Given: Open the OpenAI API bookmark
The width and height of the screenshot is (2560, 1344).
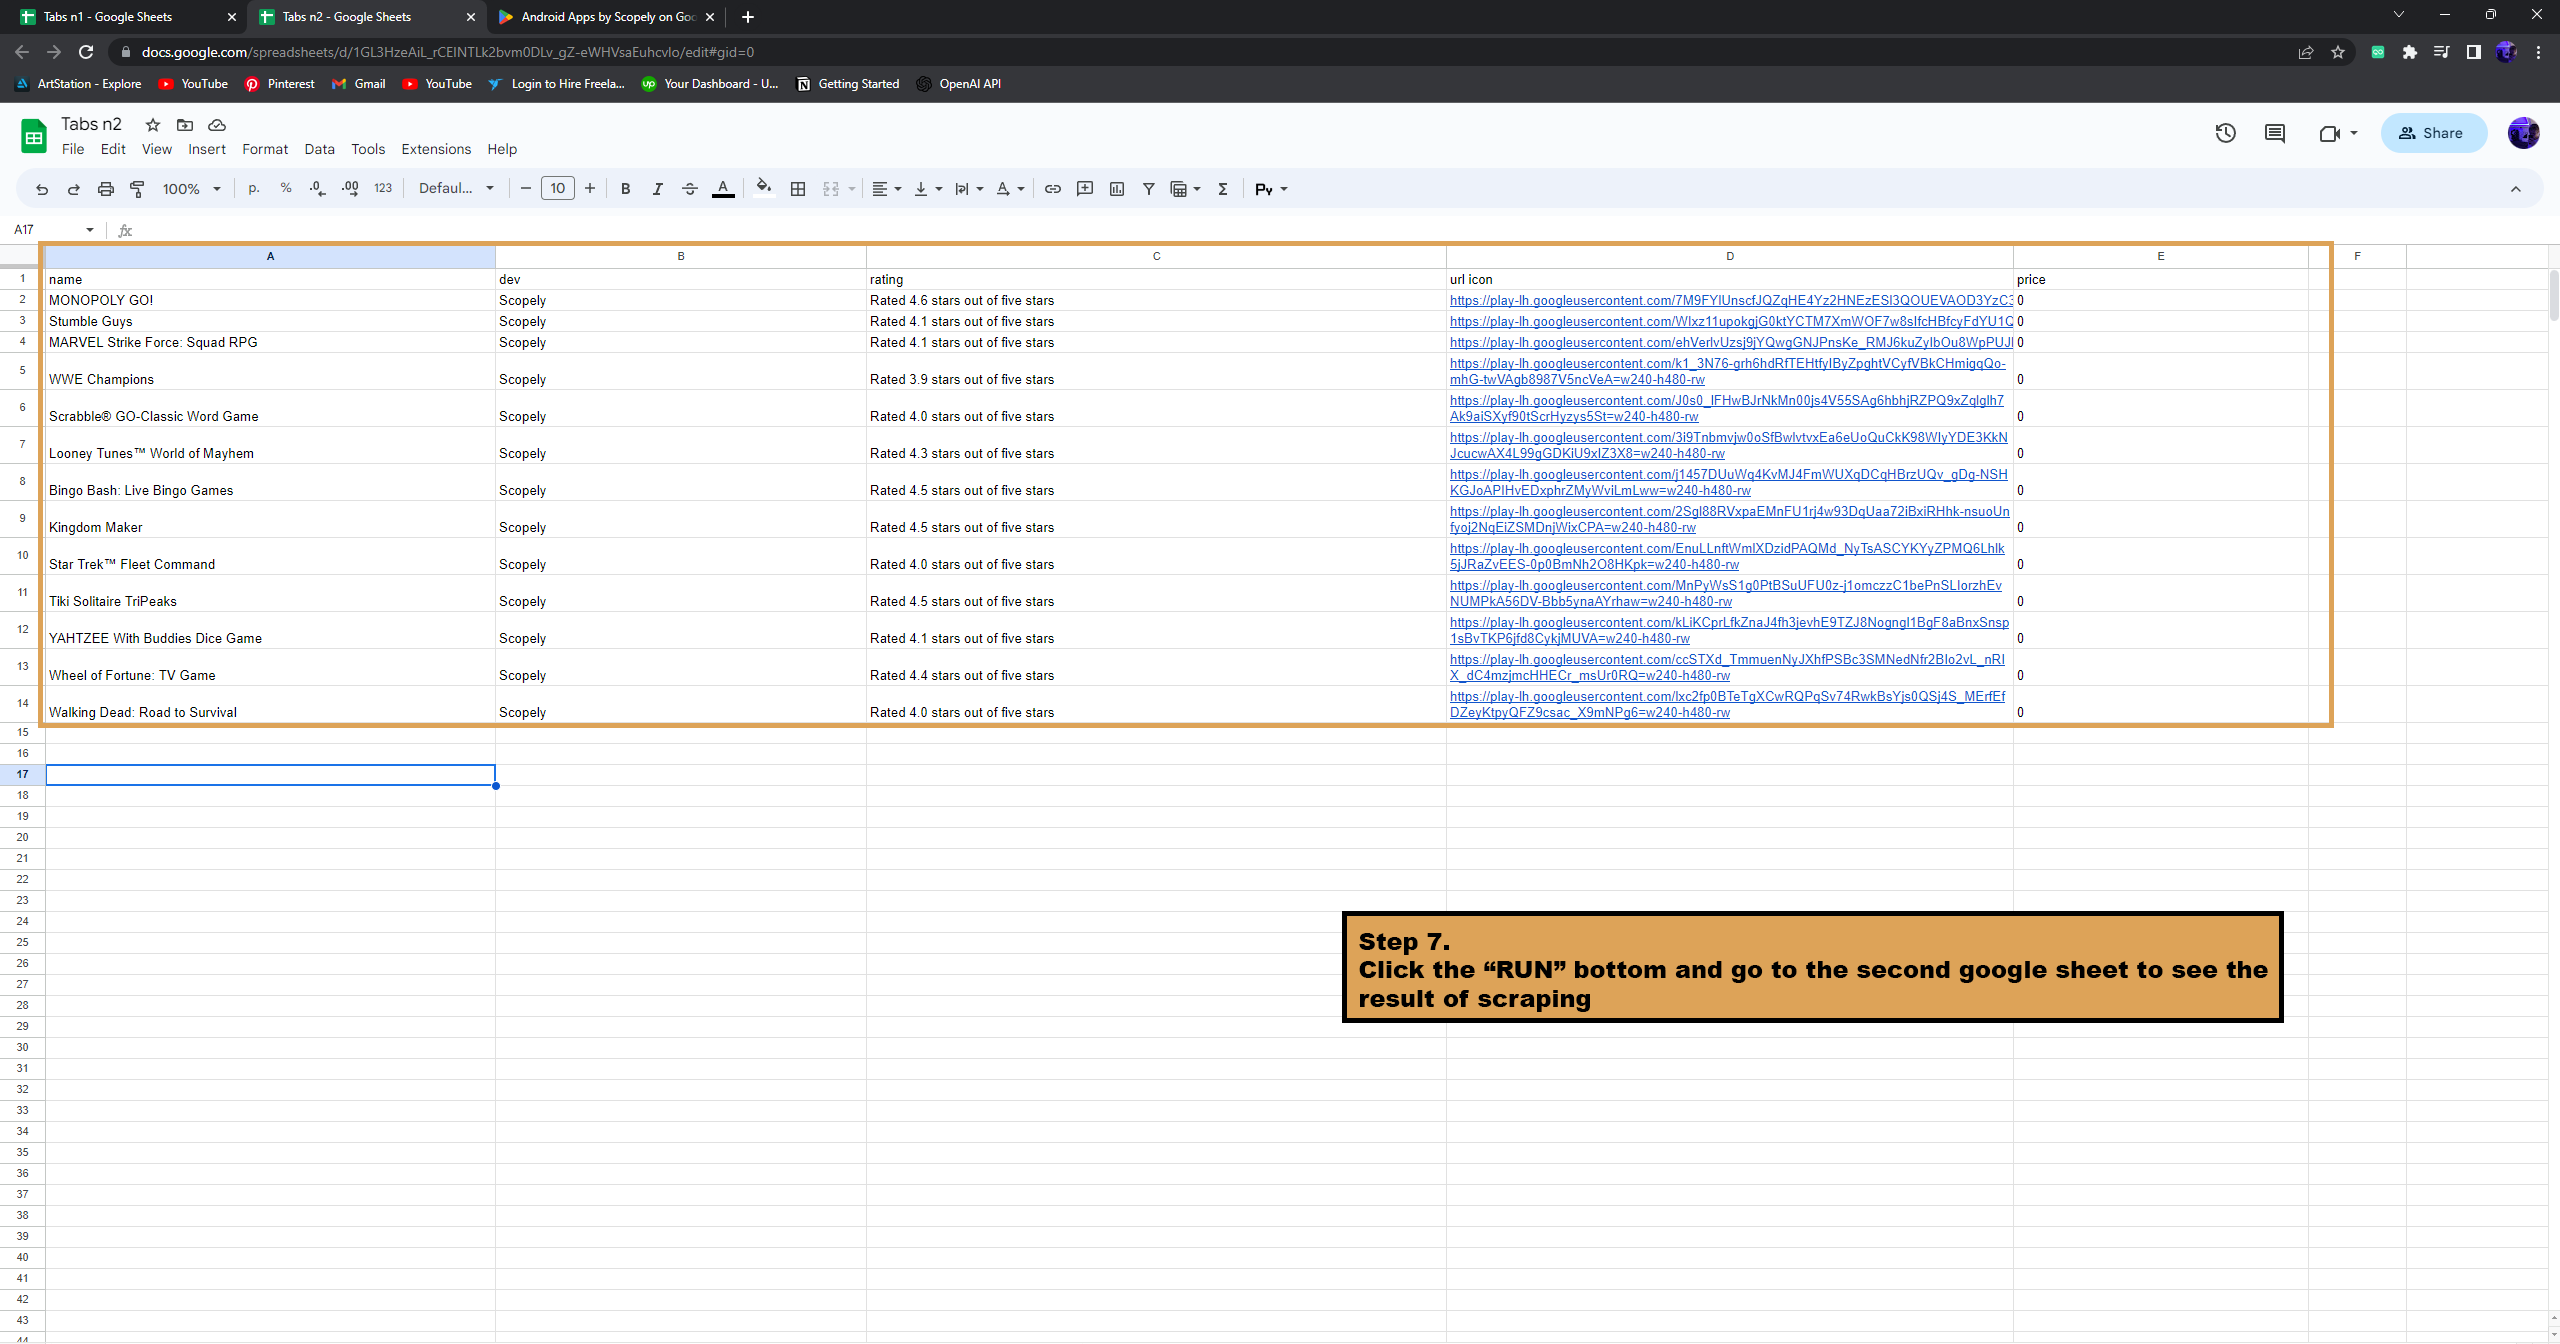Looking at the screenshot, I should [x=959, y=84].
